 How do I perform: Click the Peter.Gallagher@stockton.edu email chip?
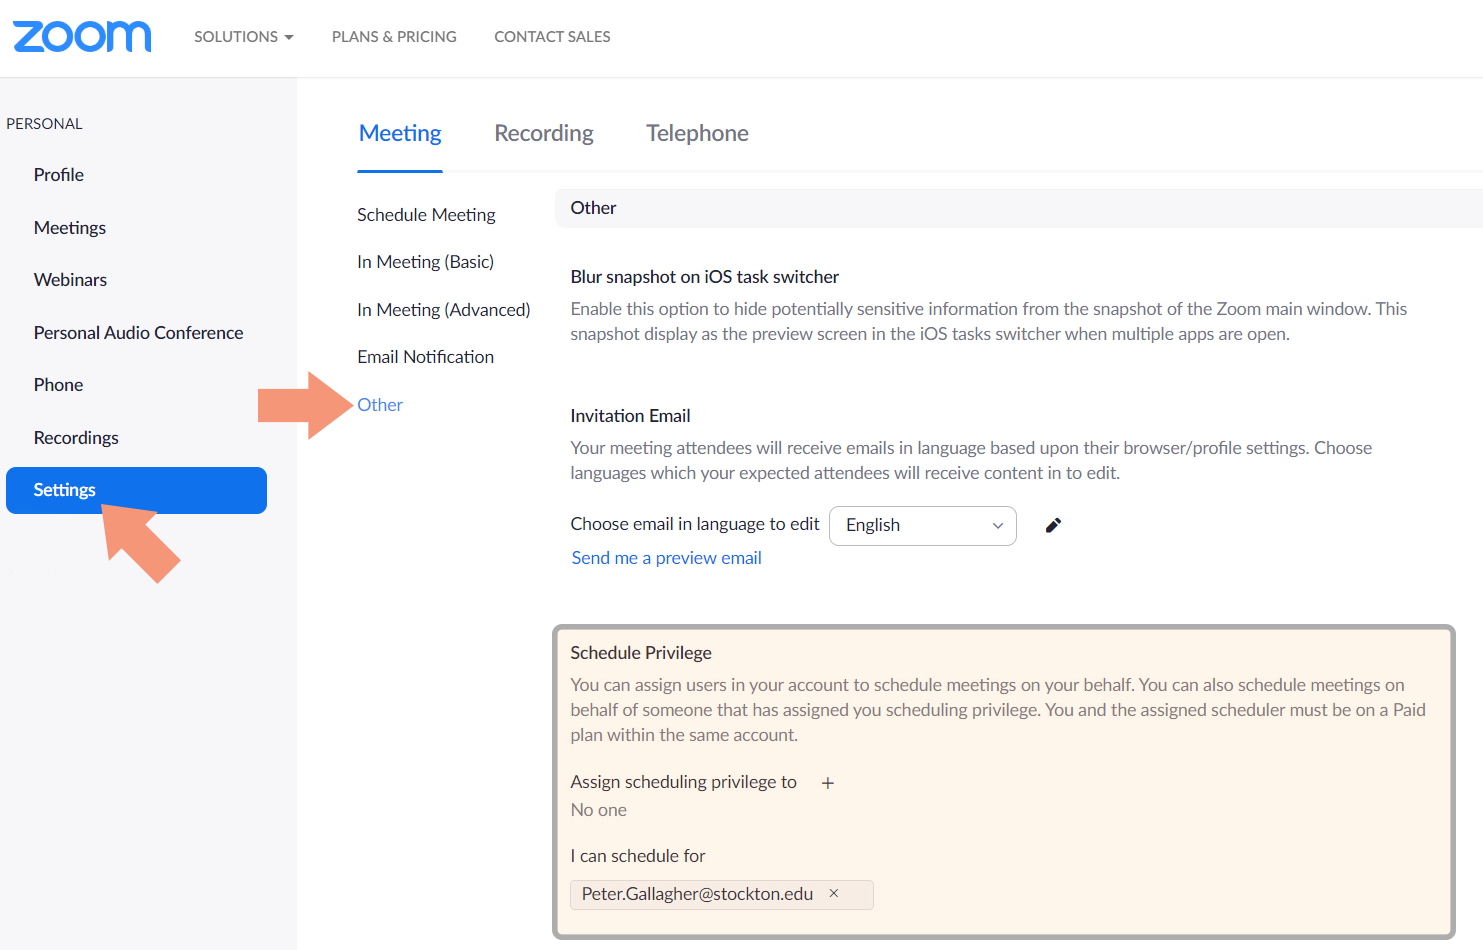tap(722, 895)
